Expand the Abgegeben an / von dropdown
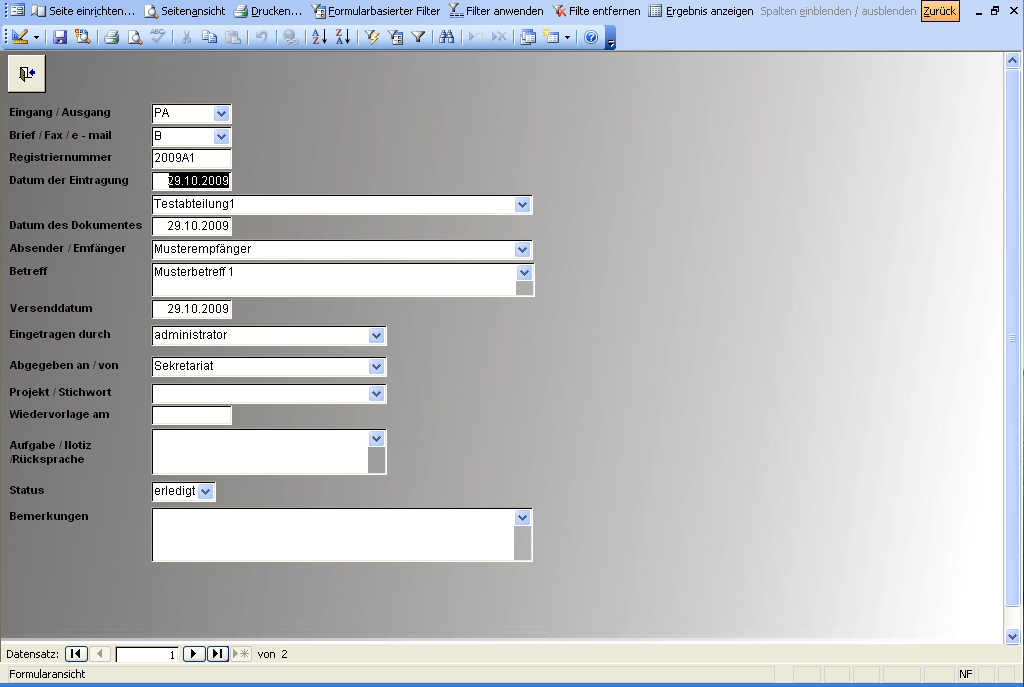Viewport: 1024px width, 687px height. pyautogui.click(x=376, y=367)
